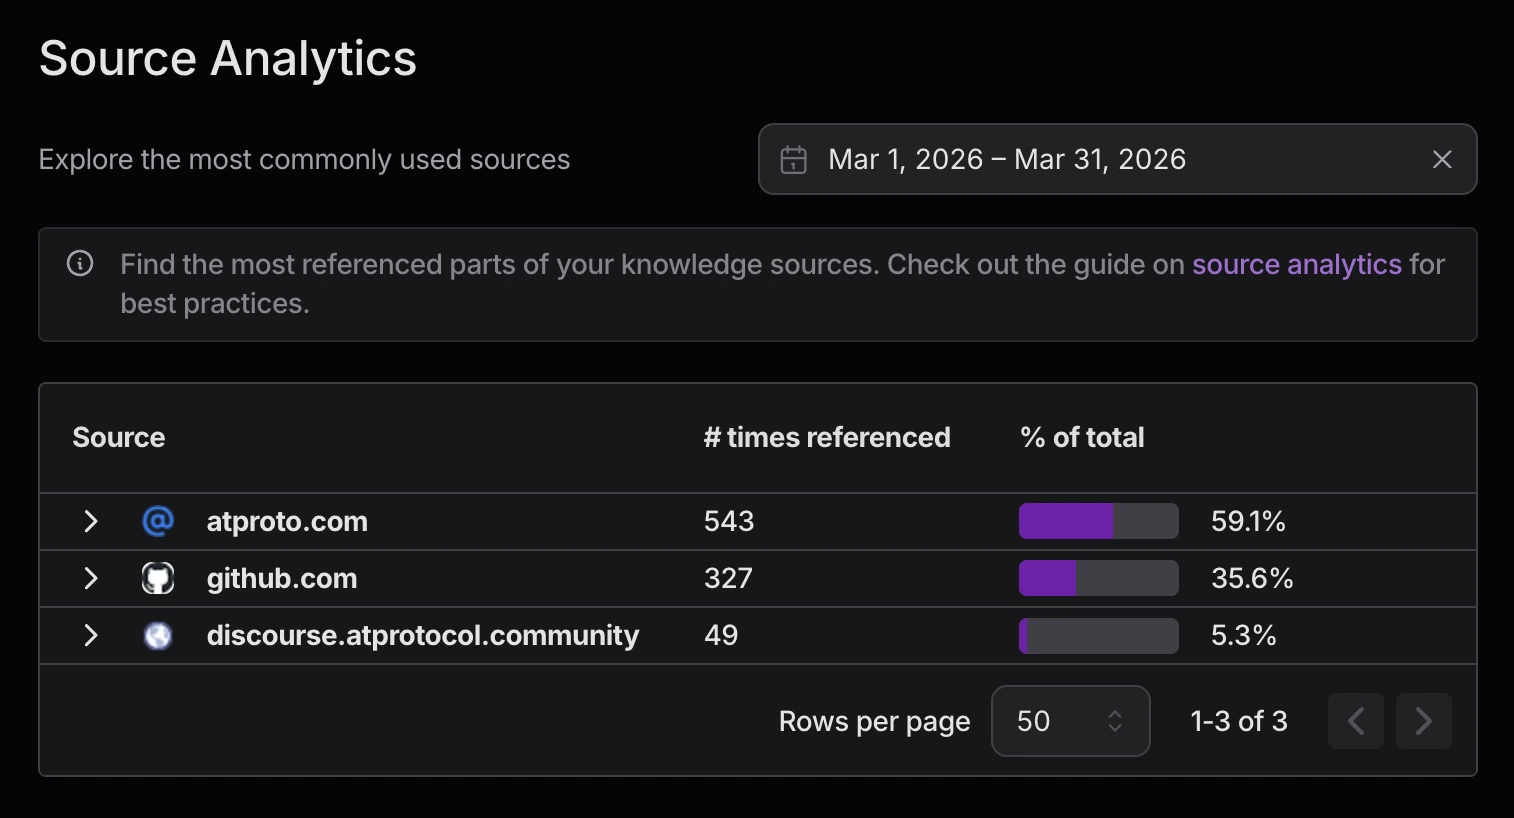Screen dimensions: 1514x818
Task: Go to the next page of results
Action: point(1423,721)
